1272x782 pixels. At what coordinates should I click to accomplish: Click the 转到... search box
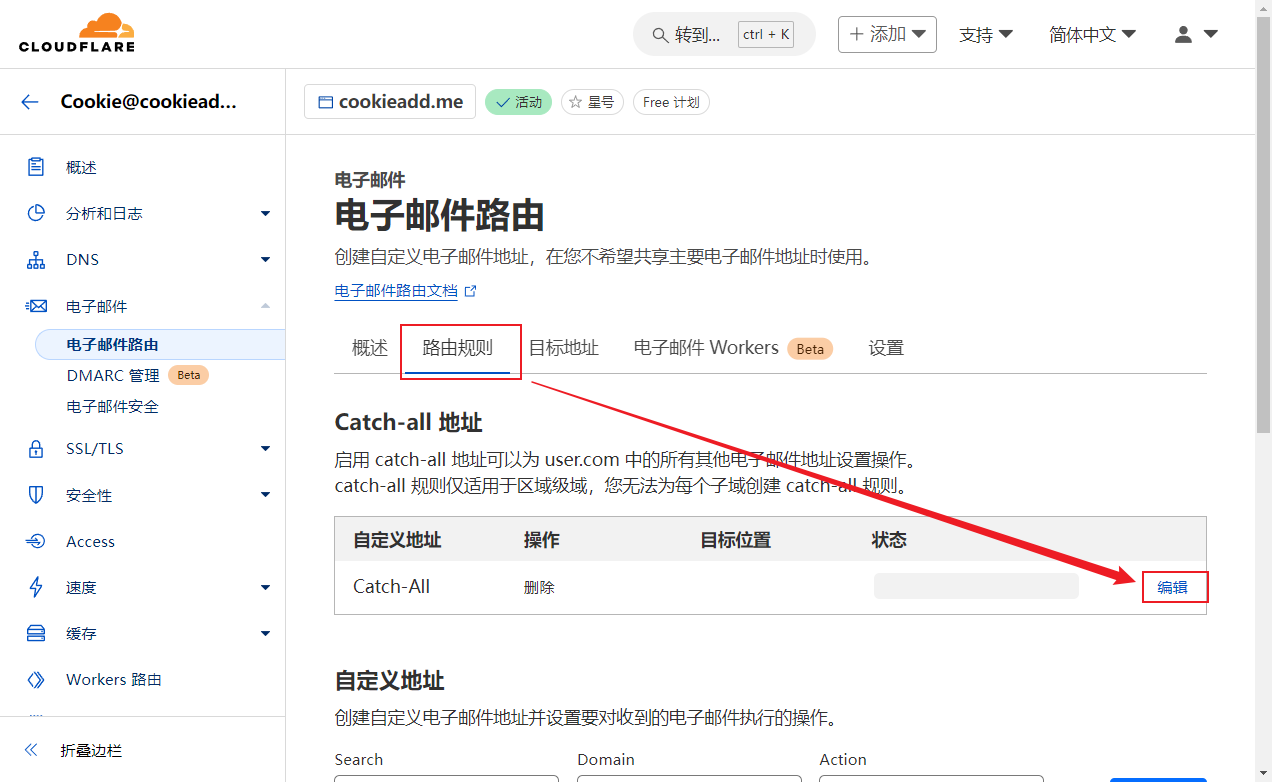click(723, 34)
